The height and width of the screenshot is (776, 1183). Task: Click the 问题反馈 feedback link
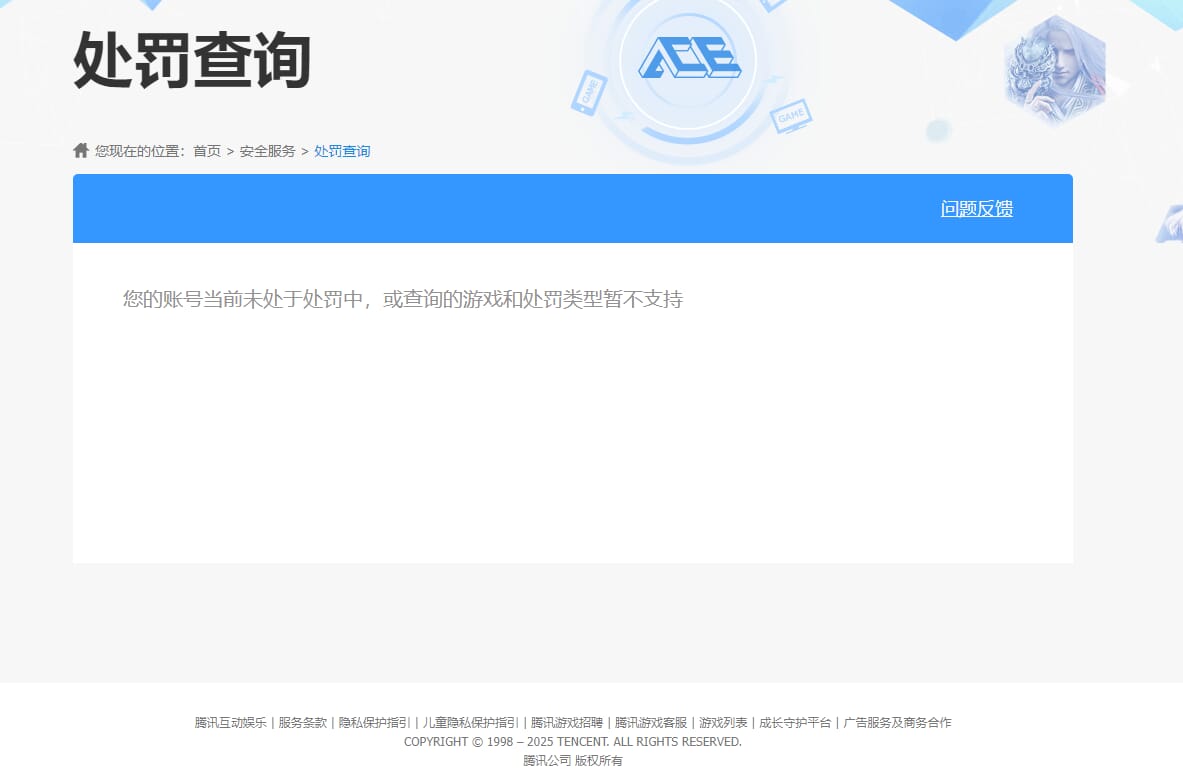click(976, 208)
